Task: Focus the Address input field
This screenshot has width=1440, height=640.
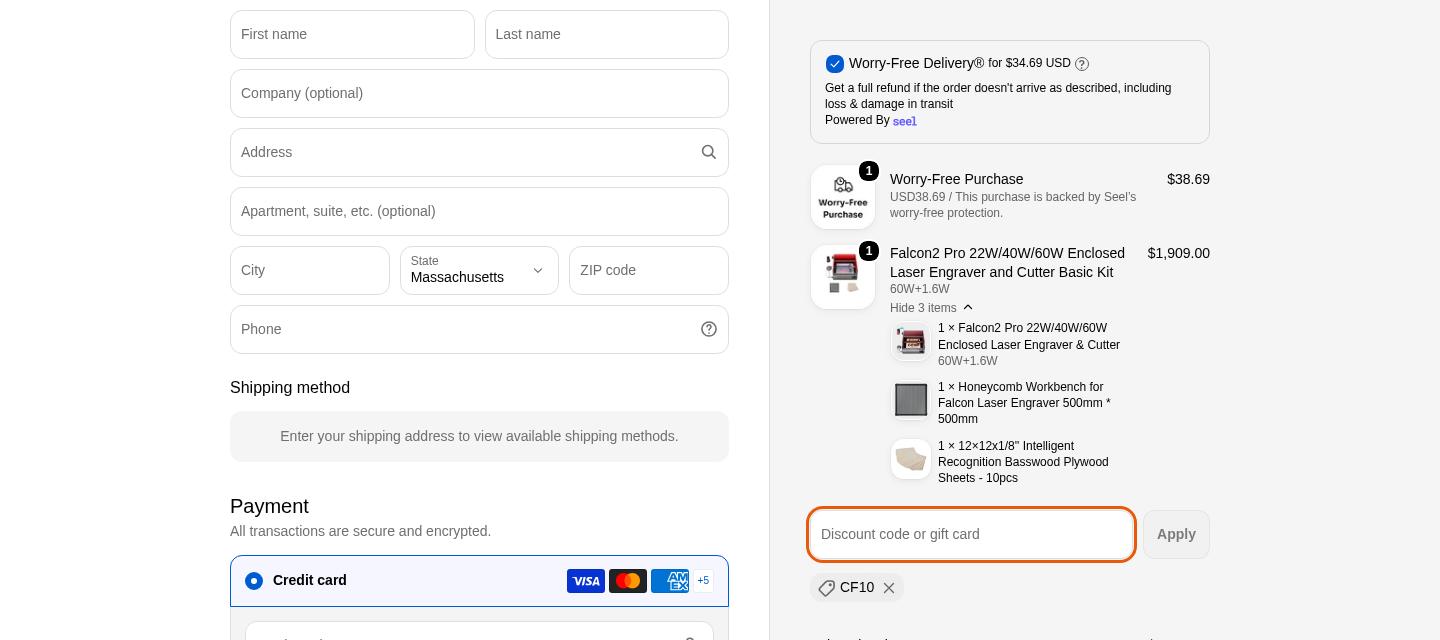Action: pyautogui.click(x=479, y=152)
